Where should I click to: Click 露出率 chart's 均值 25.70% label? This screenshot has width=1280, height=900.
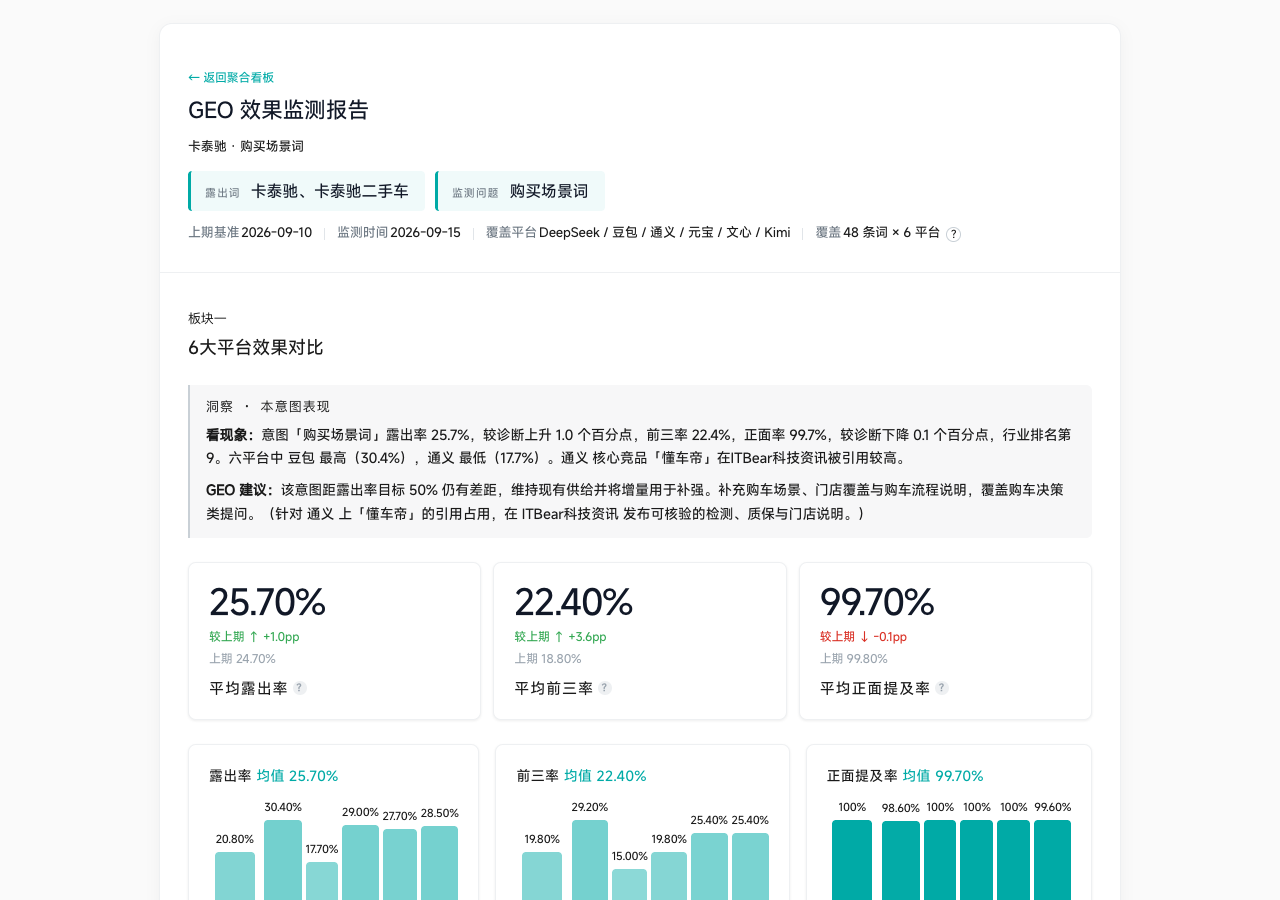click(x=298, y=776)
